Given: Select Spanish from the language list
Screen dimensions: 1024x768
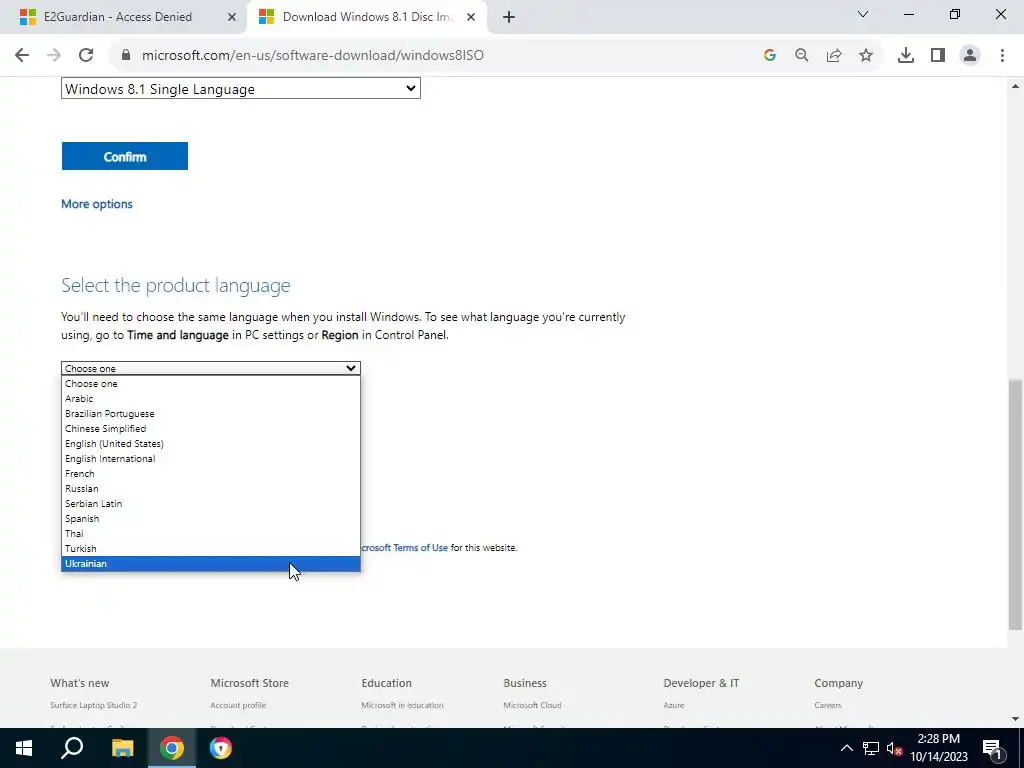Looking at the screenshot, I should (210, 519).
